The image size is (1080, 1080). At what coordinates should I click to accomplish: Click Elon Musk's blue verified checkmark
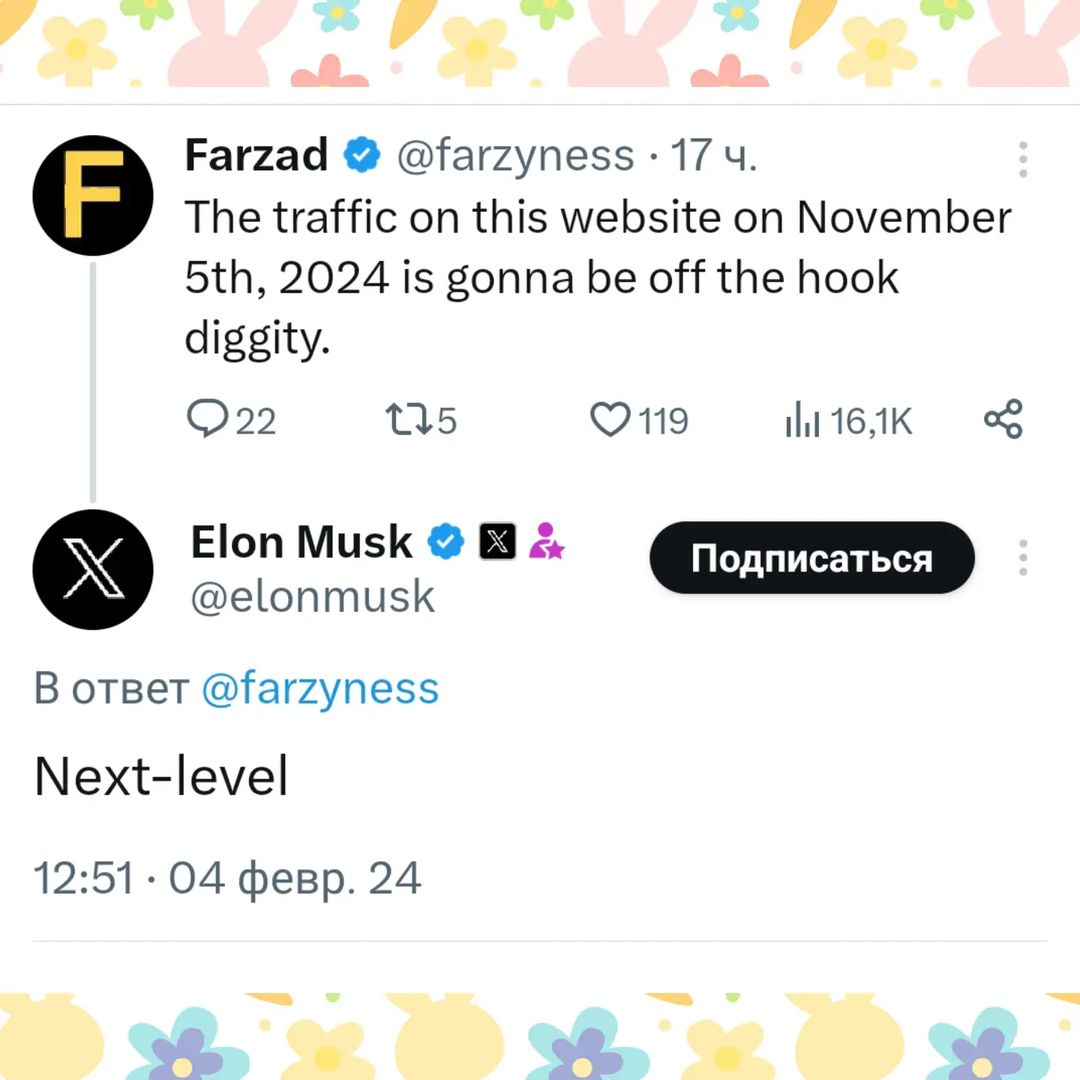446,541
